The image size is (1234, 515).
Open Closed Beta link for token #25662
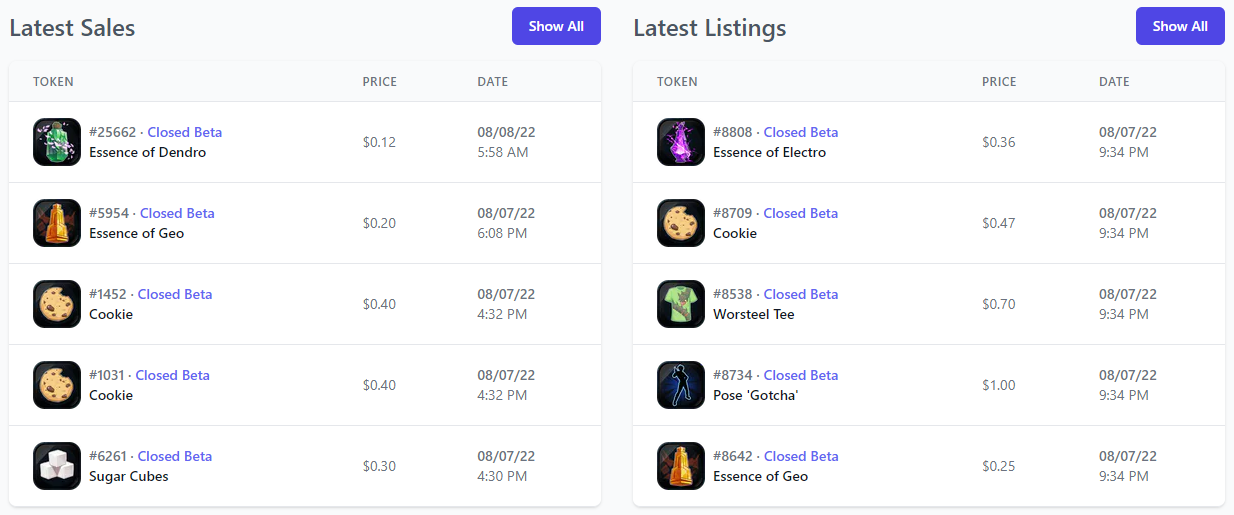point(184,132)
